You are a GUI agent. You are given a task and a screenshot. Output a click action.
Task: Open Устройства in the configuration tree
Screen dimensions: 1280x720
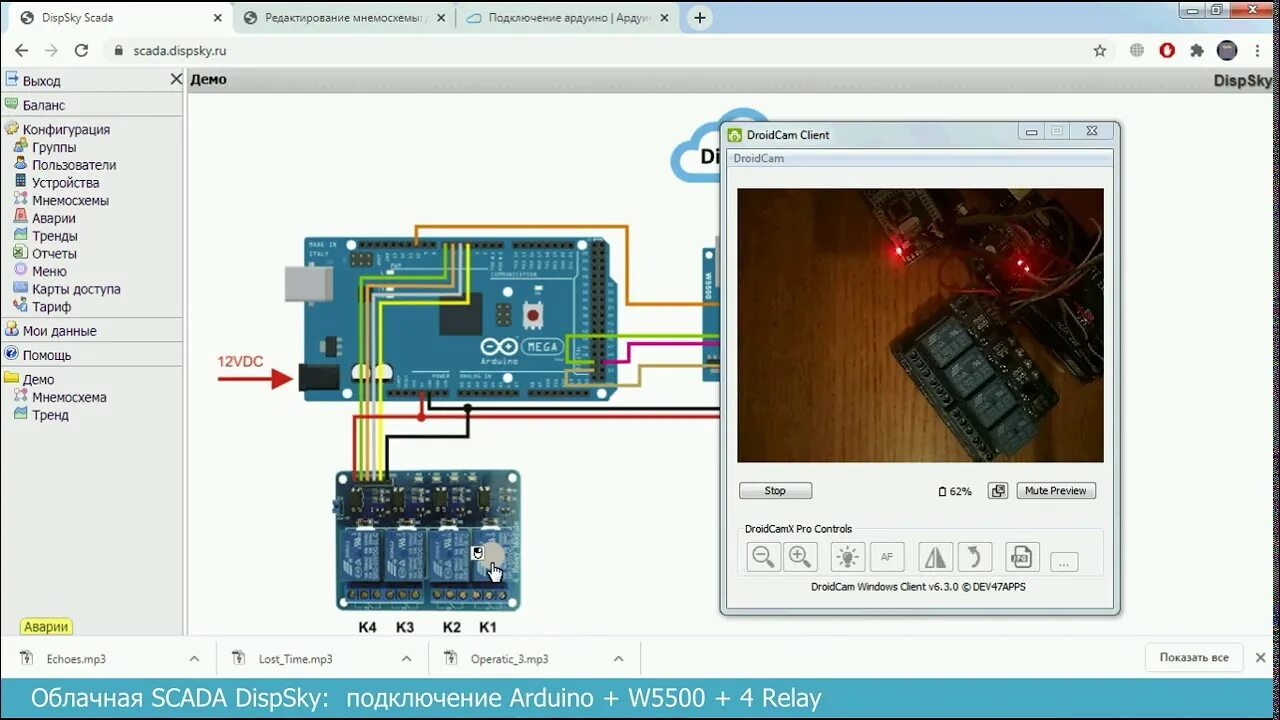pyautogui.click(x=65, y=183)
